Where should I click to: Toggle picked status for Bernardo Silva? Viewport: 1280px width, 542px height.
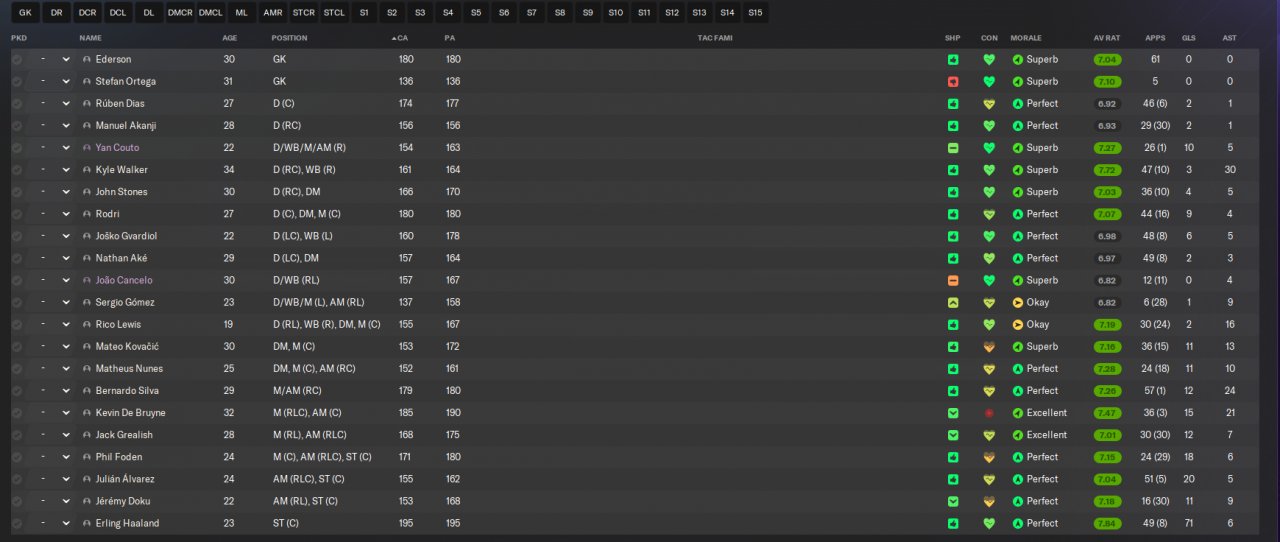[x=16, y=391]
